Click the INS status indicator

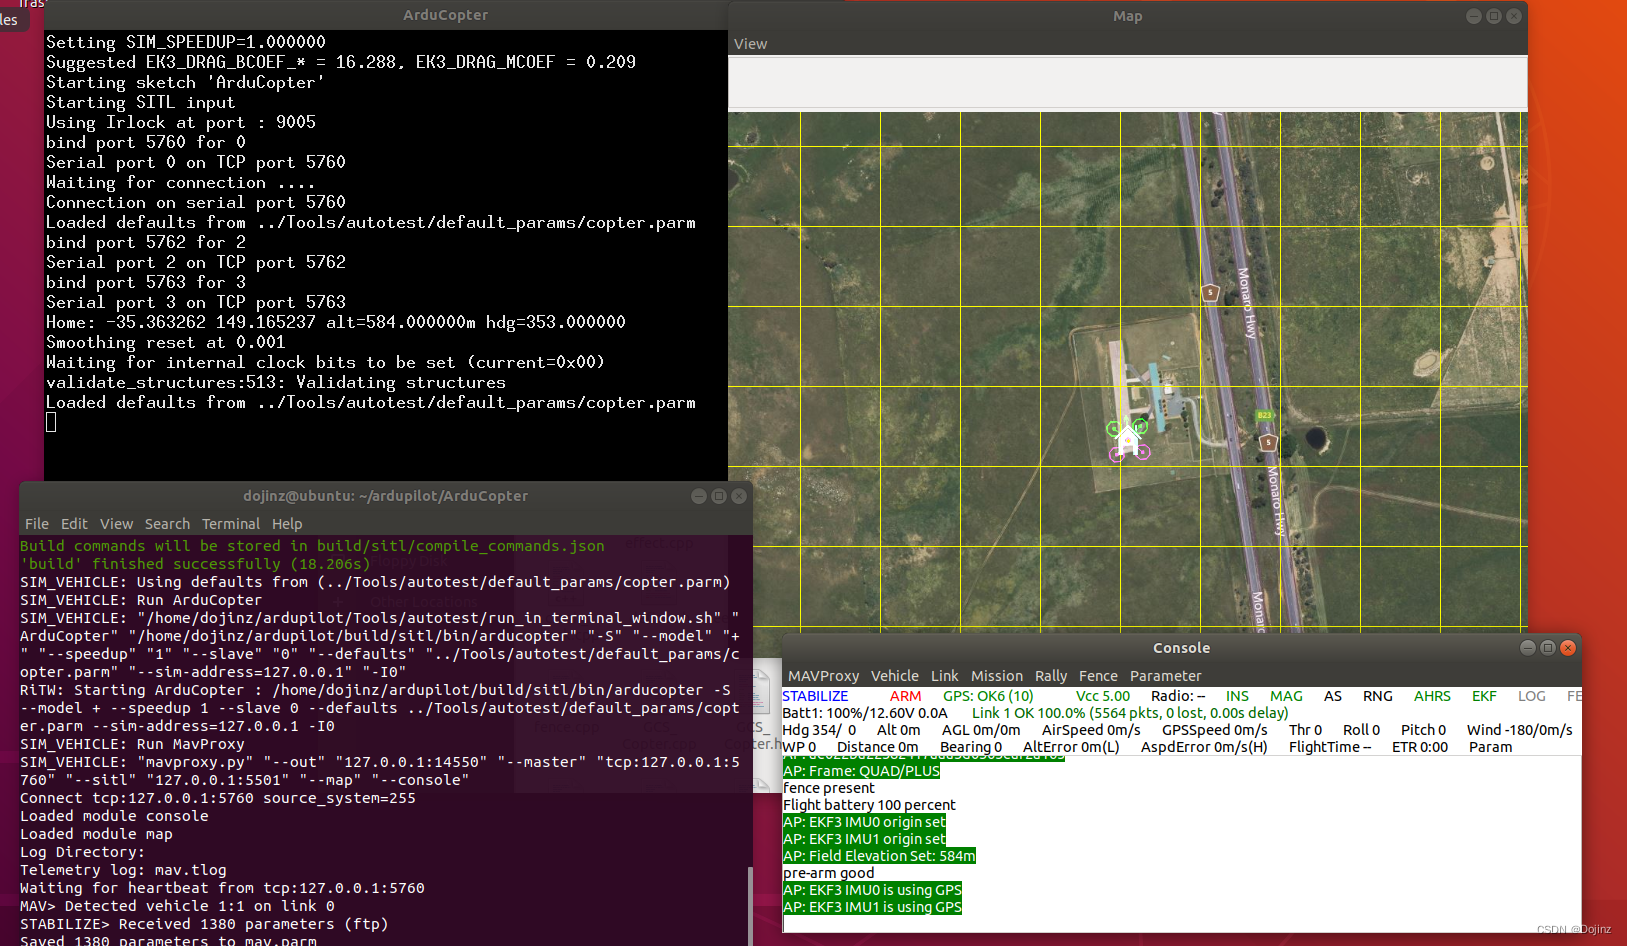(1237, 695)
